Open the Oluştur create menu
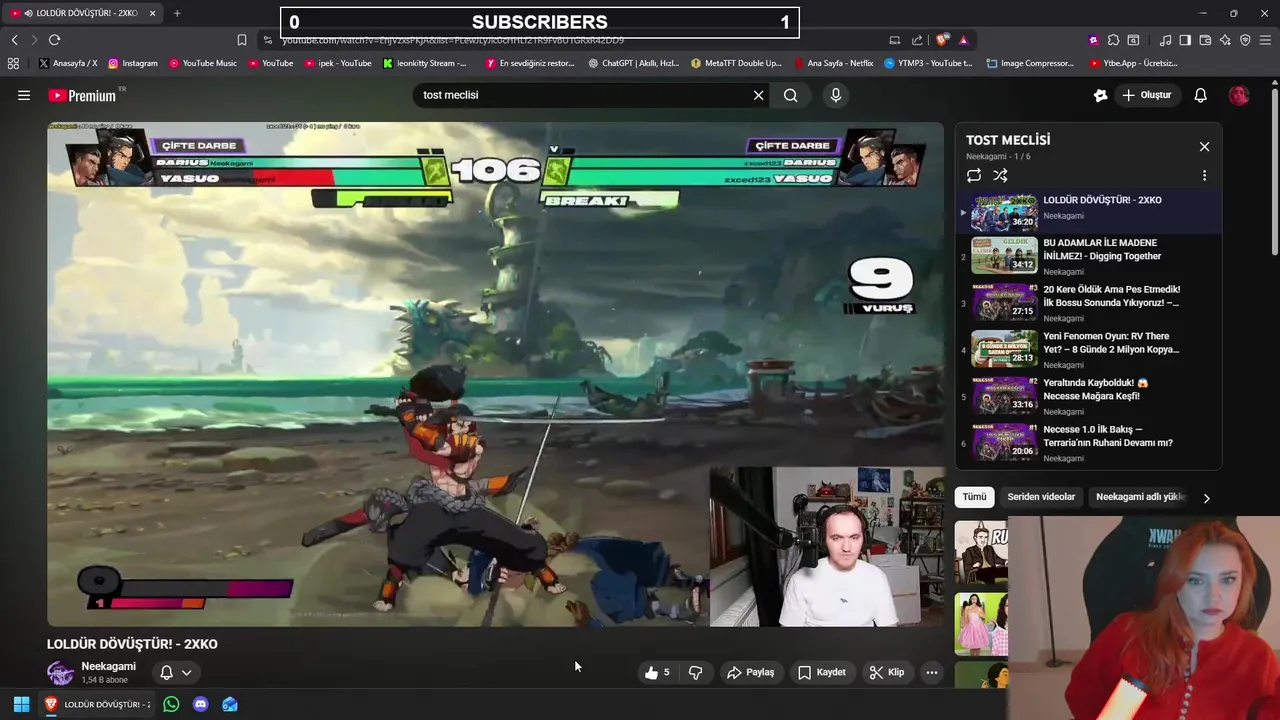 [x=1146, y=95]
